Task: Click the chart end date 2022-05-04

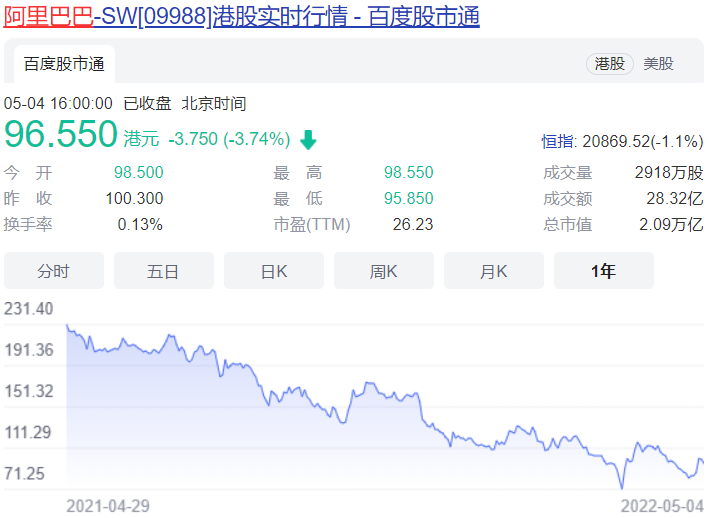Action: (x=662, y=506)
